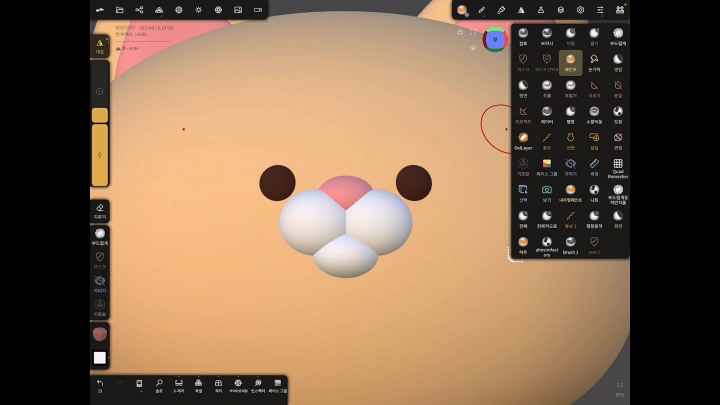
Task: Open the Camera settings menu
Action: [x=258, y=10]
